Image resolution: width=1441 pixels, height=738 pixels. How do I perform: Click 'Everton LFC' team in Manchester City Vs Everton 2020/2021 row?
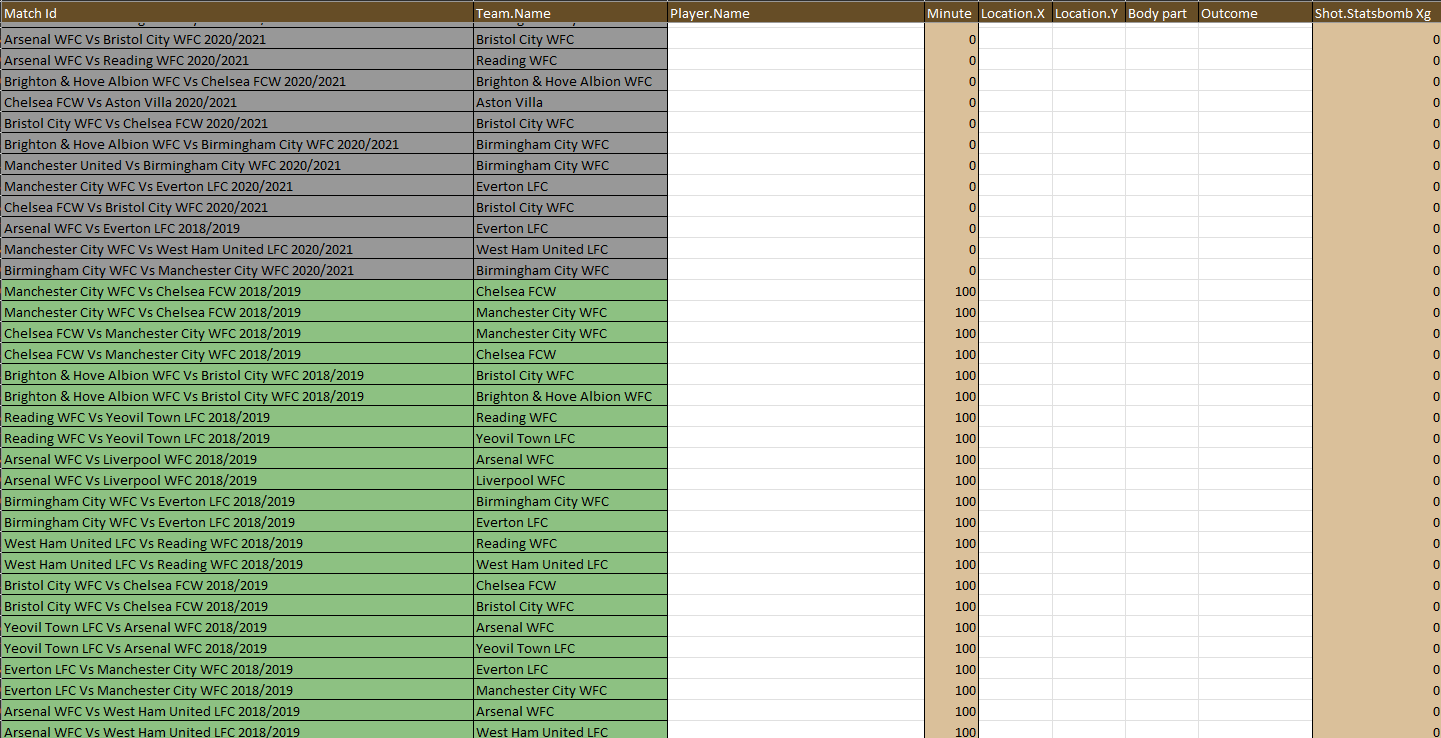tap(570, 186)
